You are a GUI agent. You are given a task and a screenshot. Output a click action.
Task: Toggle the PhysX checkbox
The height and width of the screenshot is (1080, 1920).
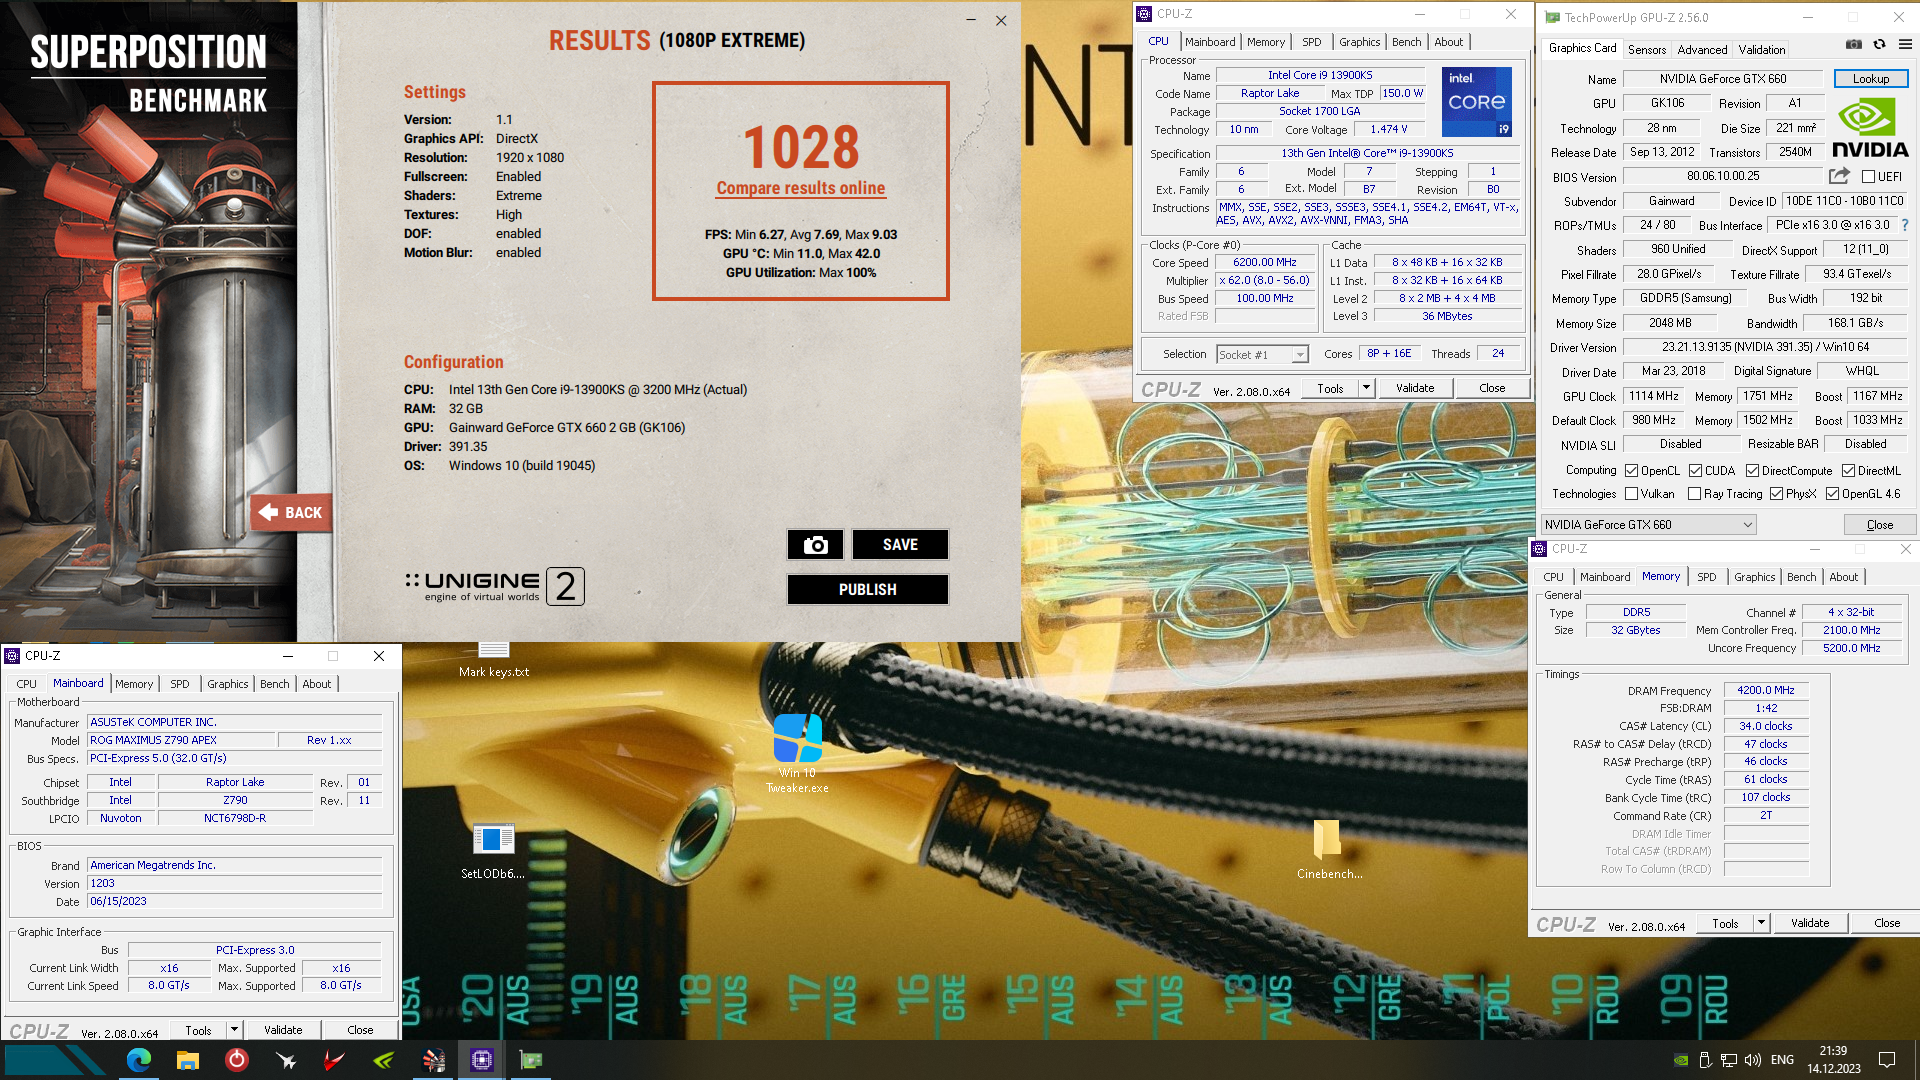tap(1776, 494)
